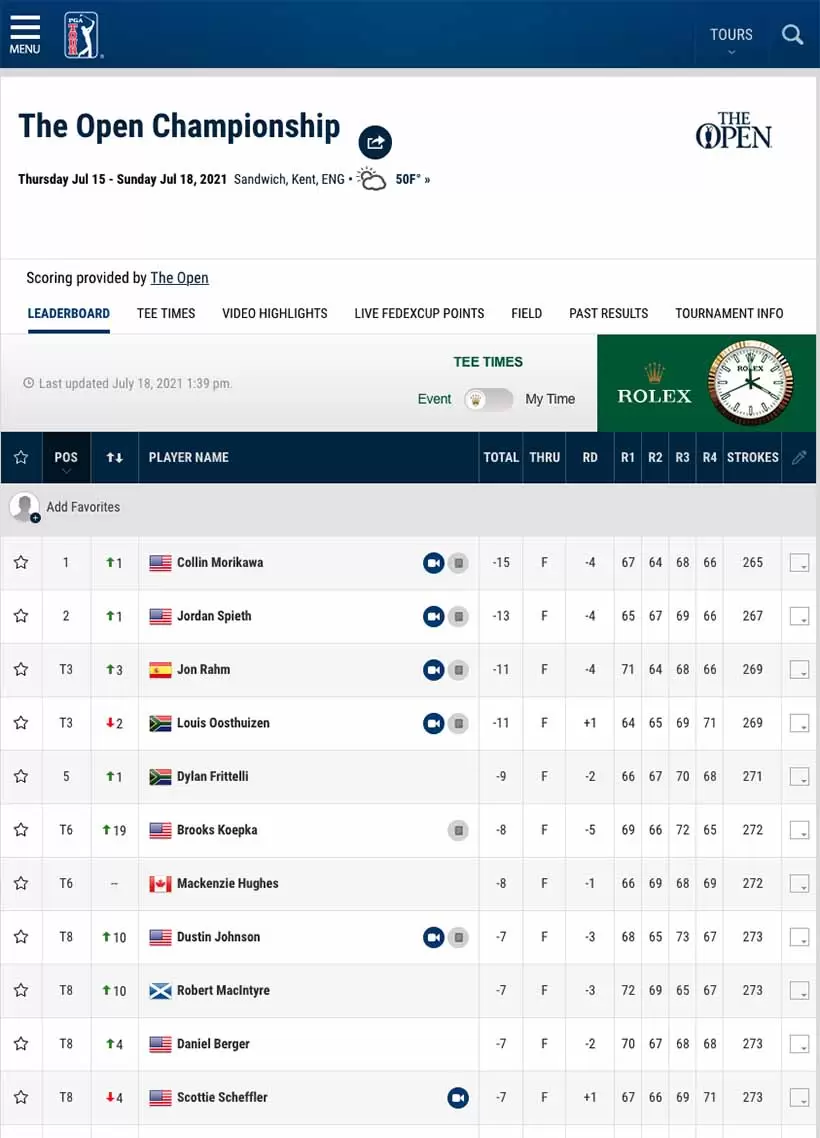Open Brooks Koepka's scorecard icon
Viewport: 820px width, 1138px height.
(x=458, y=830)
